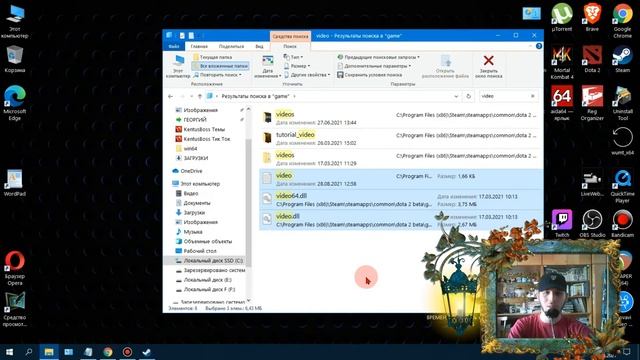The height and width of the screenshot is (360, 640).
Task: Select videos folder dated 17.03.2021 11:29
Action: tap(401, 159)
